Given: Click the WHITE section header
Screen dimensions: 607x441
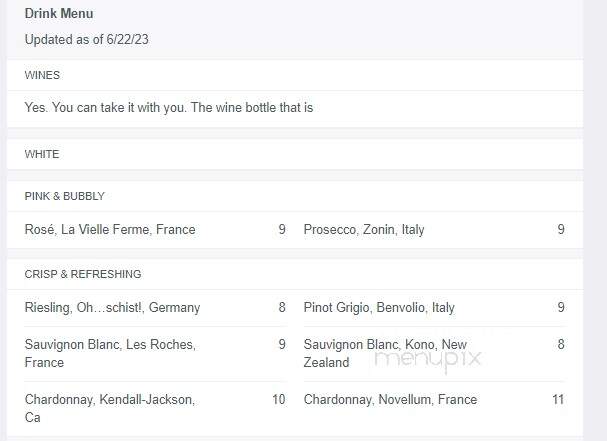Looking at the screenshot, I should tap(42, 154).
